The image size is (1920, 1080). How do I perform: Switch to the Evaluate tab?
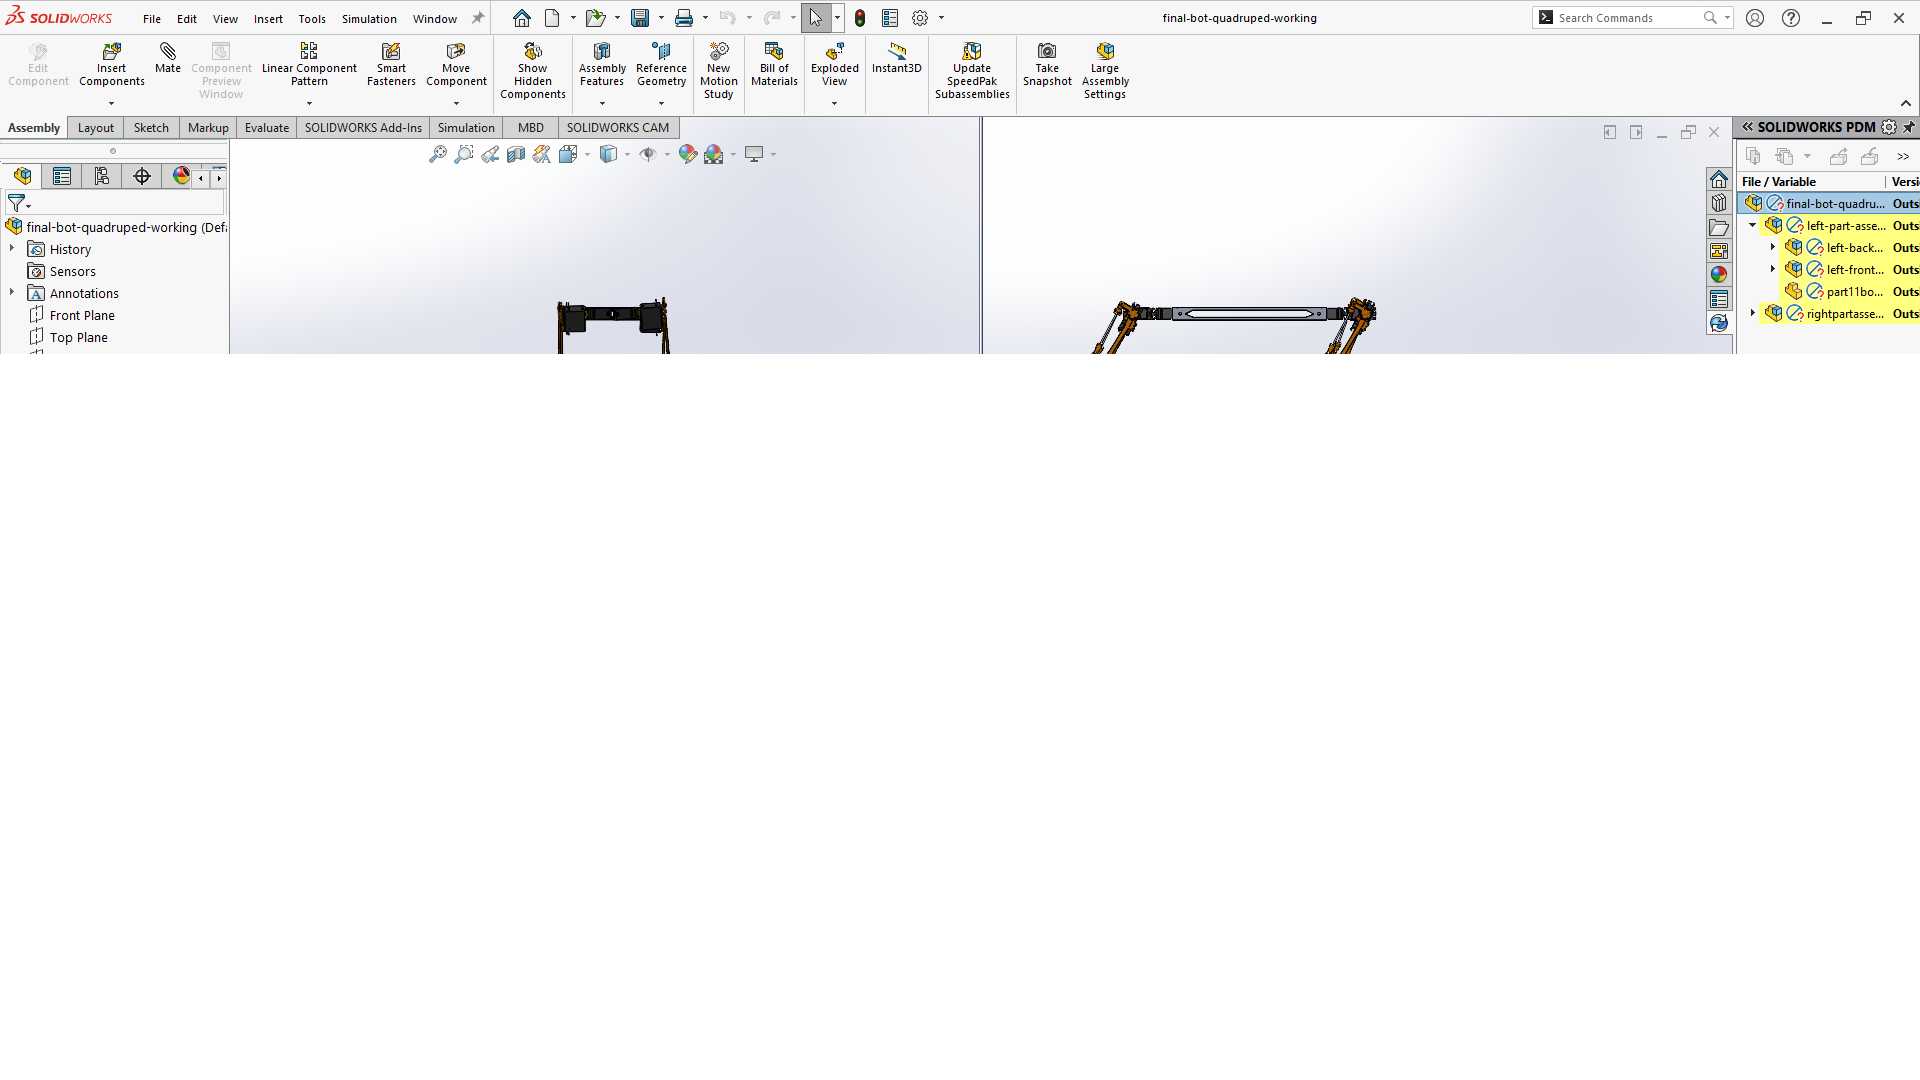click(267, 127)
